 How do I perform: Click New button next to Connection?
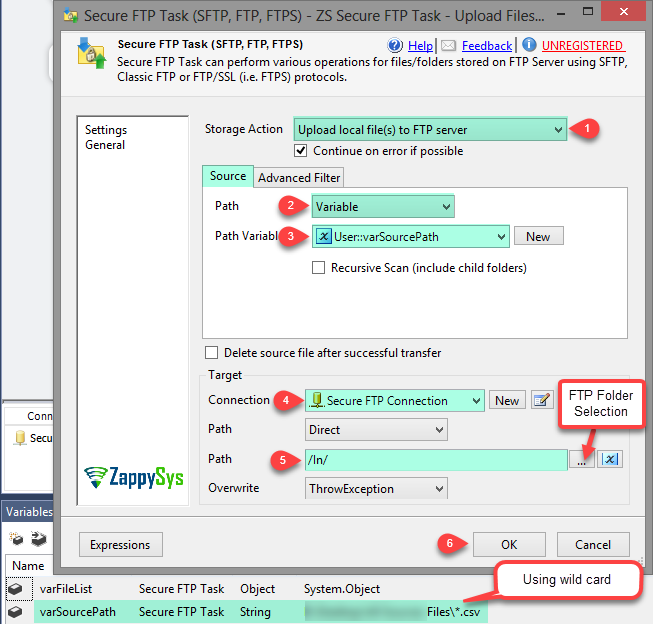(x=507, y=400)
